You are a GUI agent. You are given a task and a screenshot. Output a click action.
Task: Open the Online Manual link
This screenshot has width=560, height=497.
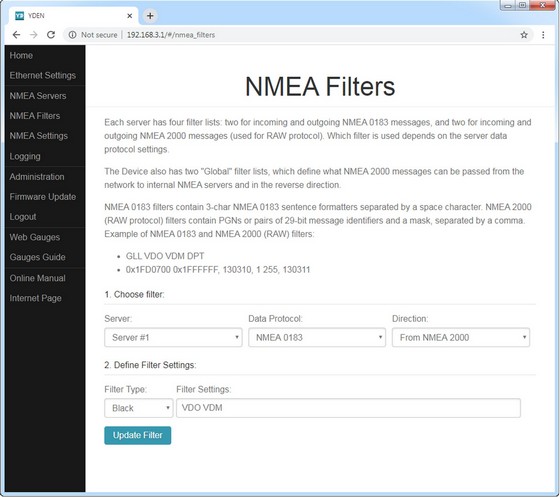[38, 278]
